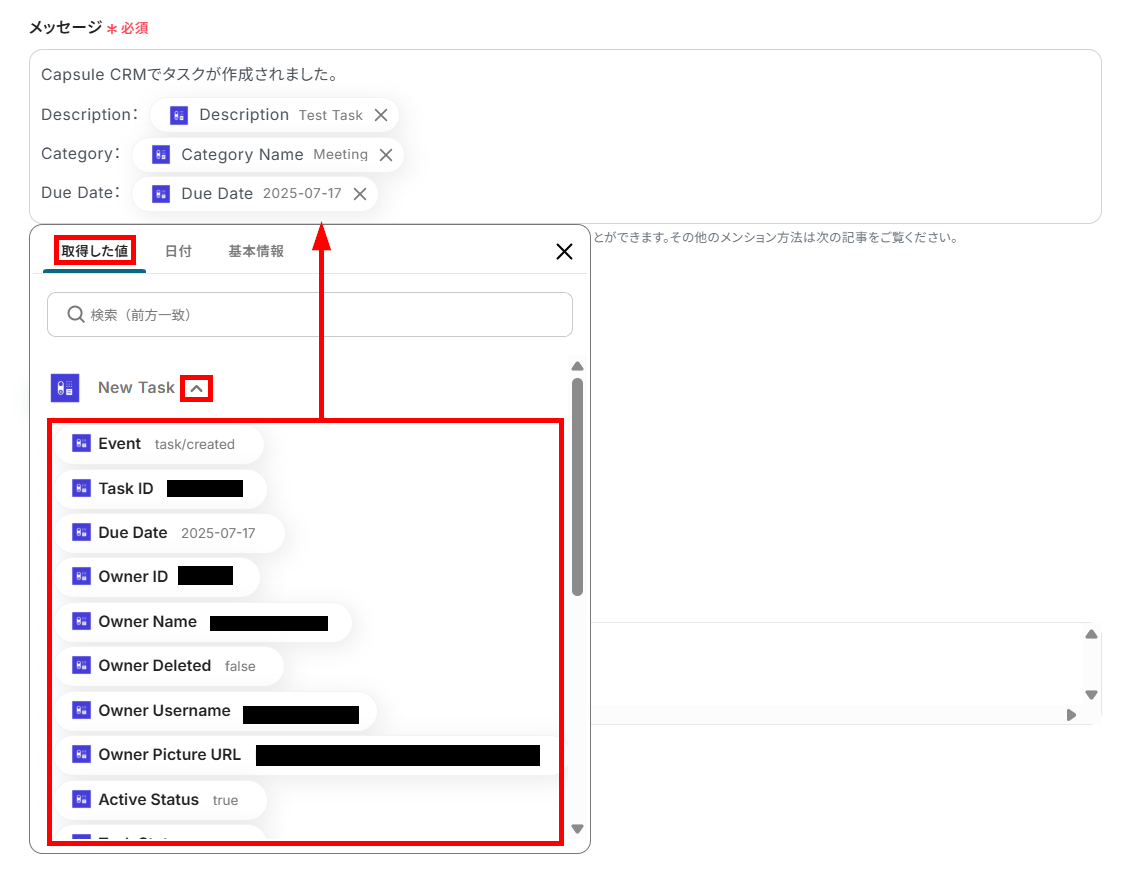Insert the Active Status true value
Viewport: 1131px width, 879px height.
[162, 800]
